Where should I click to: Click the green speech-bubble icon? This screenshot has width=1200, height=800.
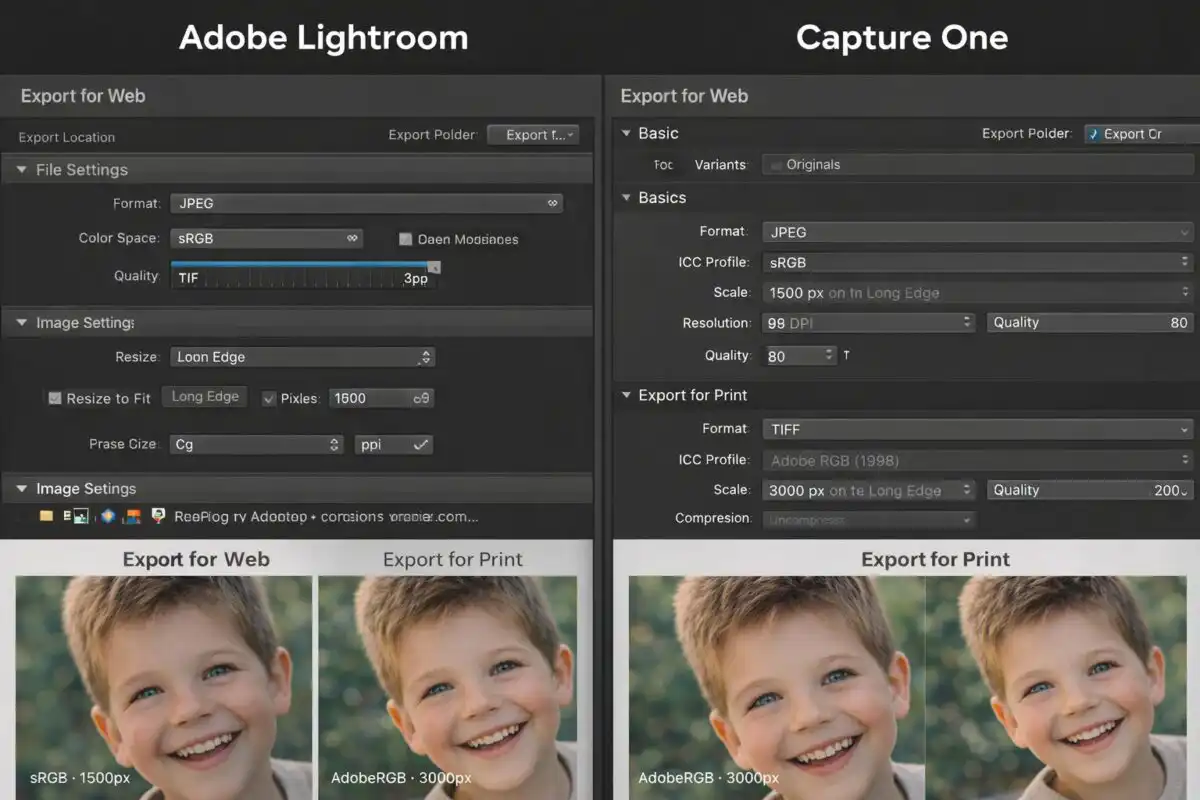157,517
